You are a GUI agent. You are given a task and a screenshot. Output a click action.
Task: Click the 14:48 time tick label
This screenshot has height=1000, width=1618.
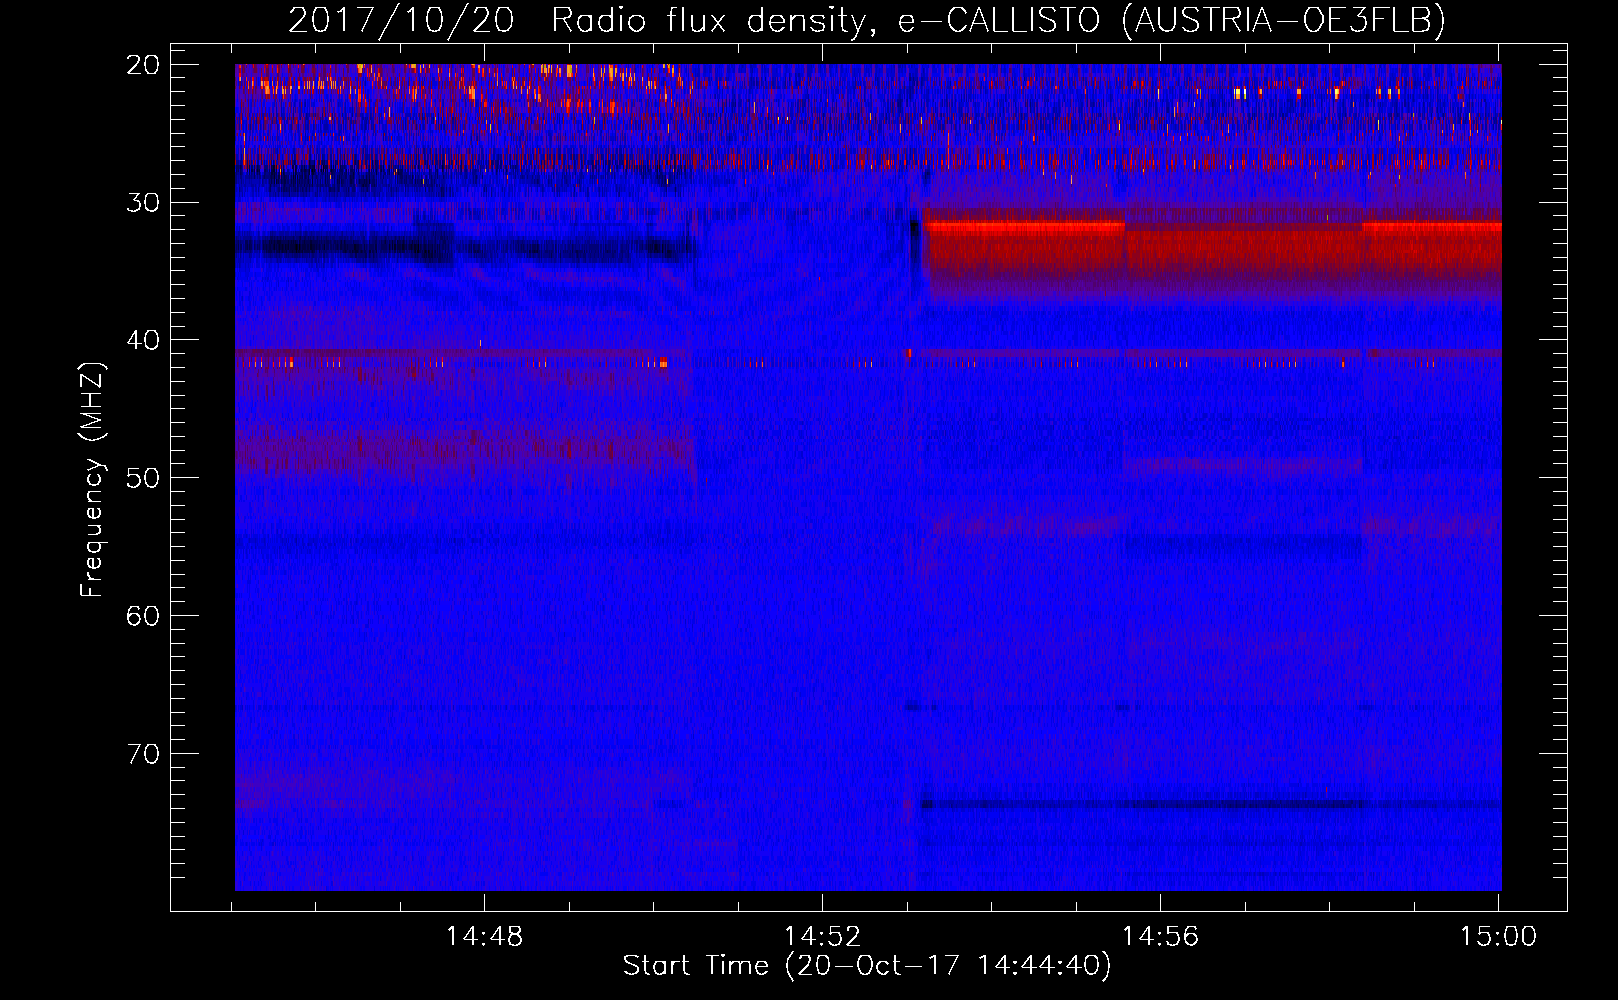pos(484,937)
